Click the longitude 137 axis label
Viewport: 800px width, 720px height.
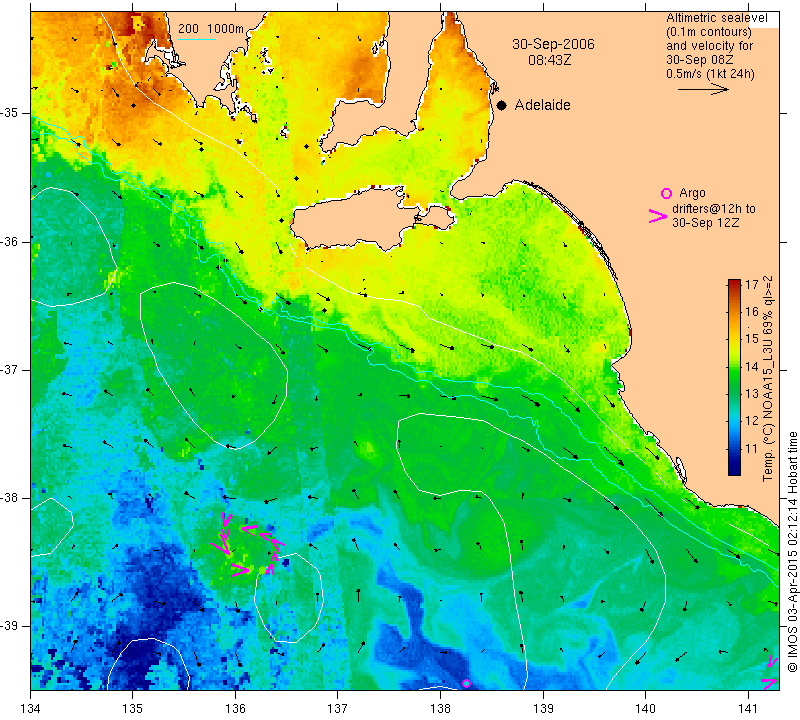tap(338, 709)
